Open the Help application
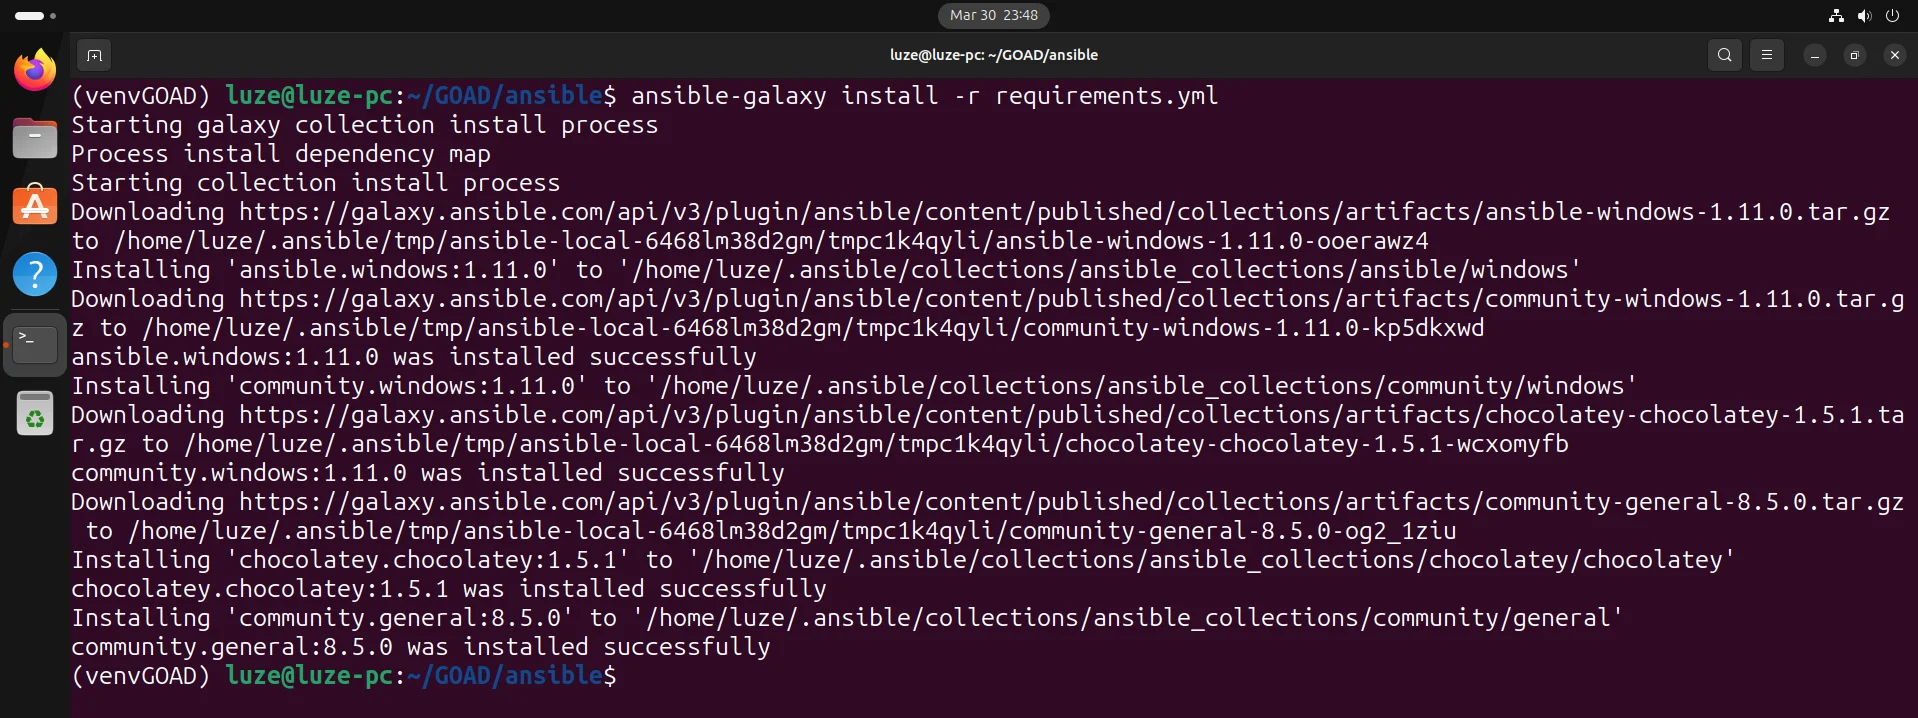The image size is (1918, 718). 35,274
